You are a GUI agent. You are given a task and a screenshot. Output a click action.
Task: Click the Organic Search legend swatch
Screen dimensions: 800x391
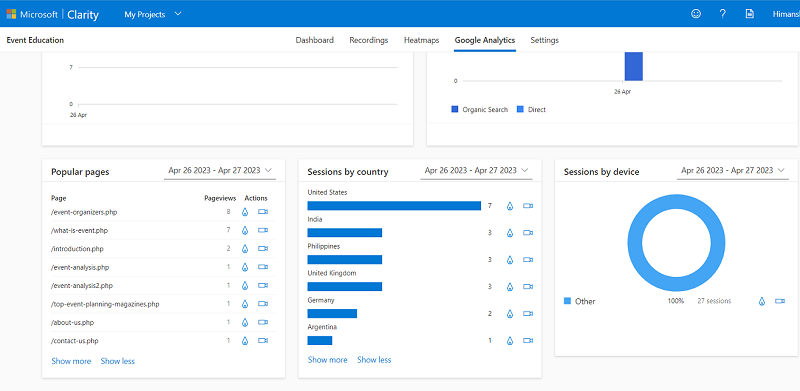click(455, 109)
